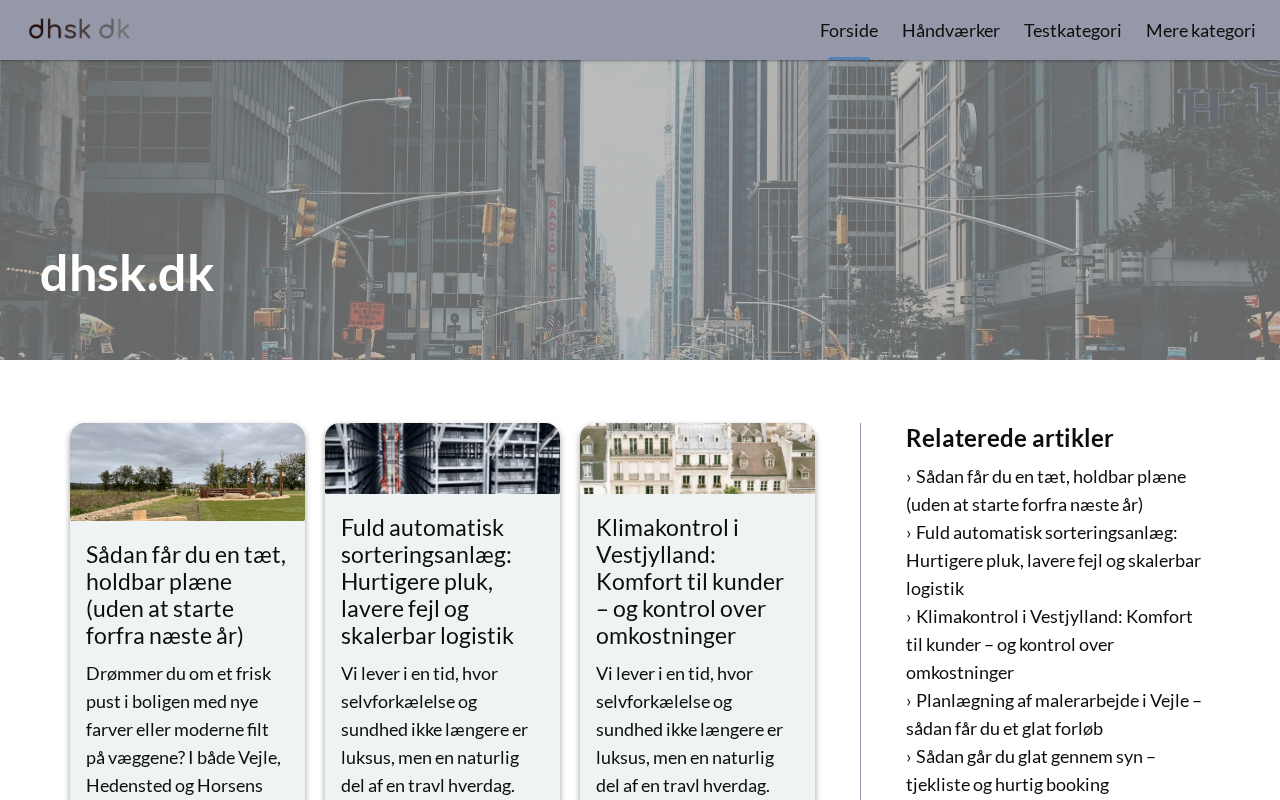This screenshot has width=1280, height=800.
Task: Click the sorteringsanlæg card excerpt text
Action: click(x=442, y=729)
